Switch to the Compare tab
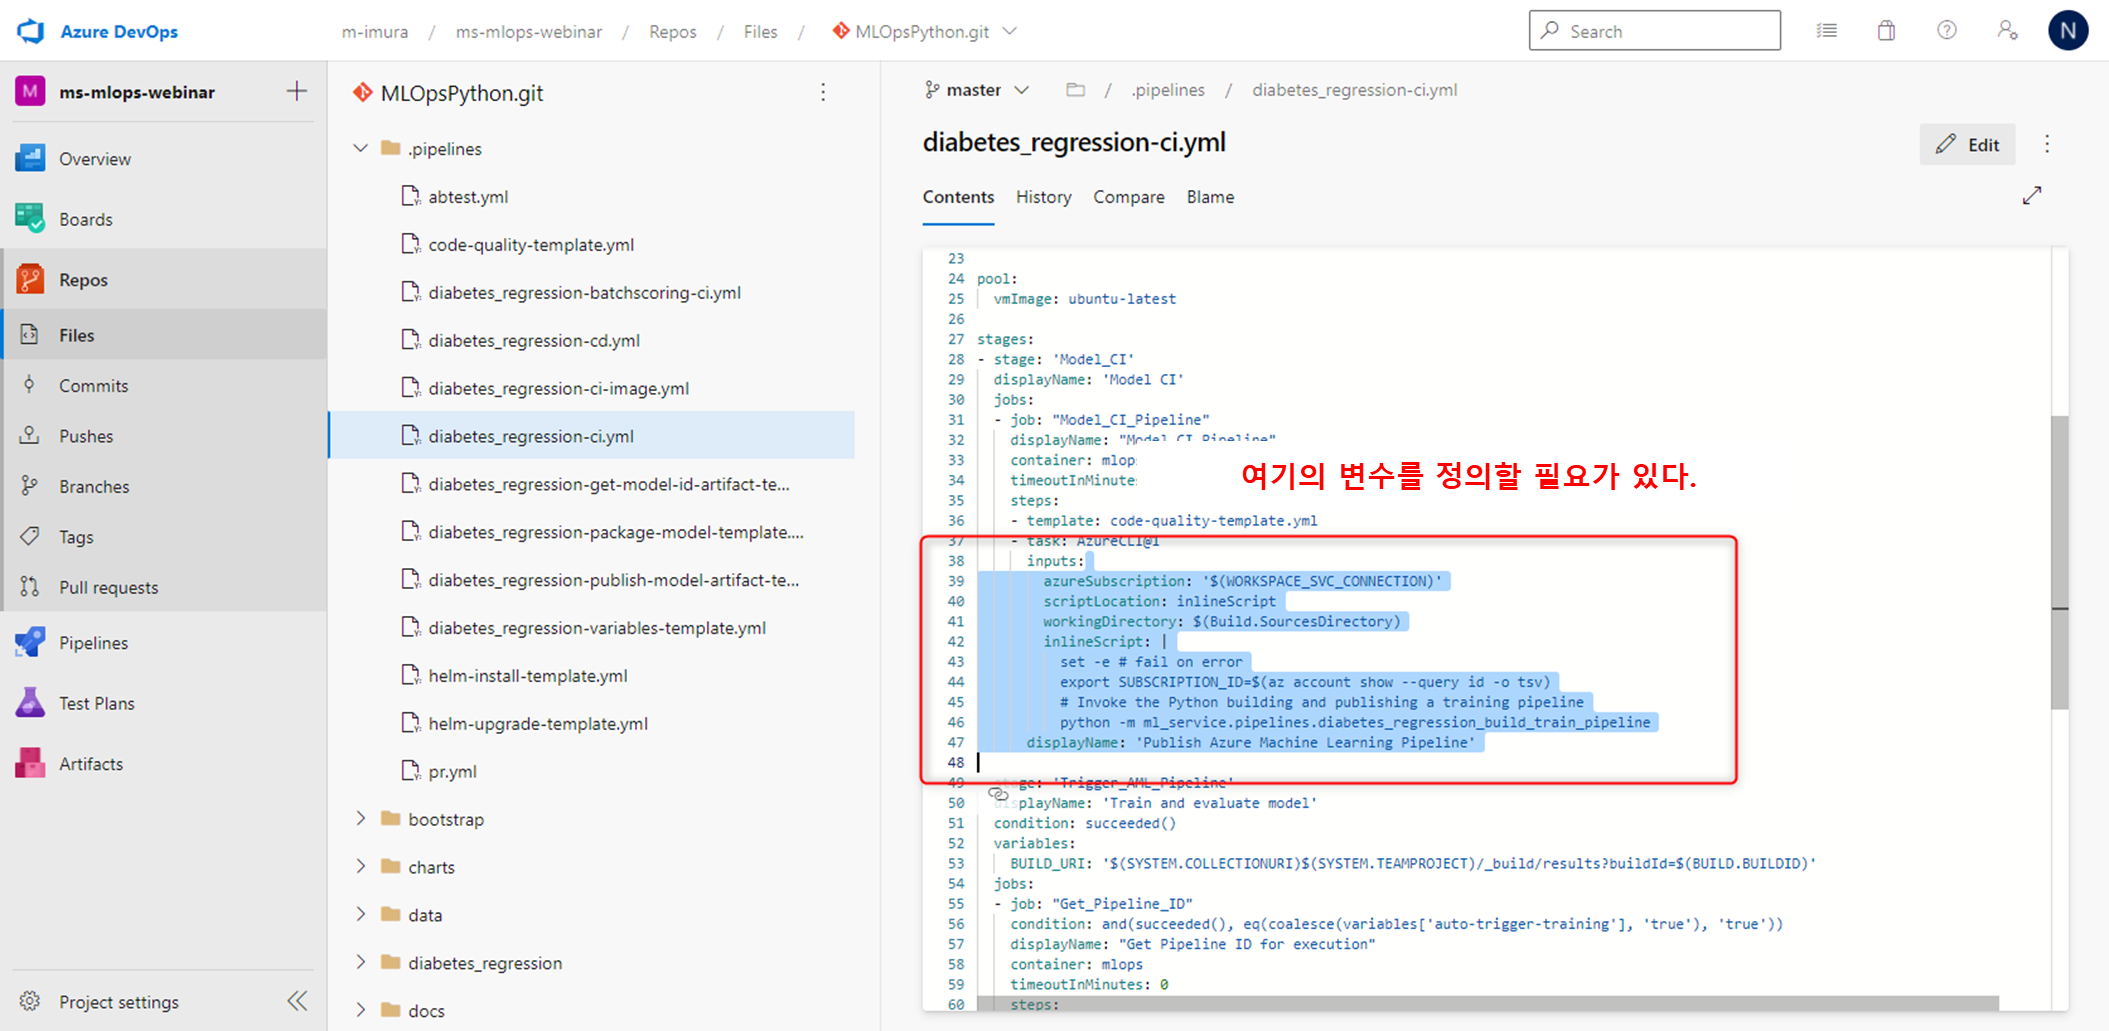 click(x=1128, y=197)
